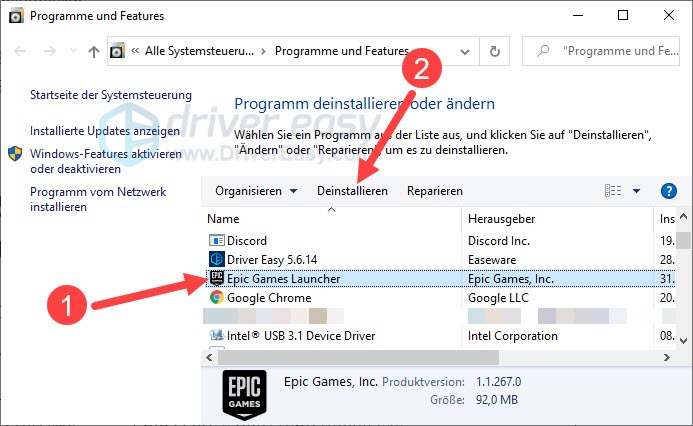This screenshot has height=426, width=693.
Task: Click publisher cell Easeware
Action: (x=492, y=260)
